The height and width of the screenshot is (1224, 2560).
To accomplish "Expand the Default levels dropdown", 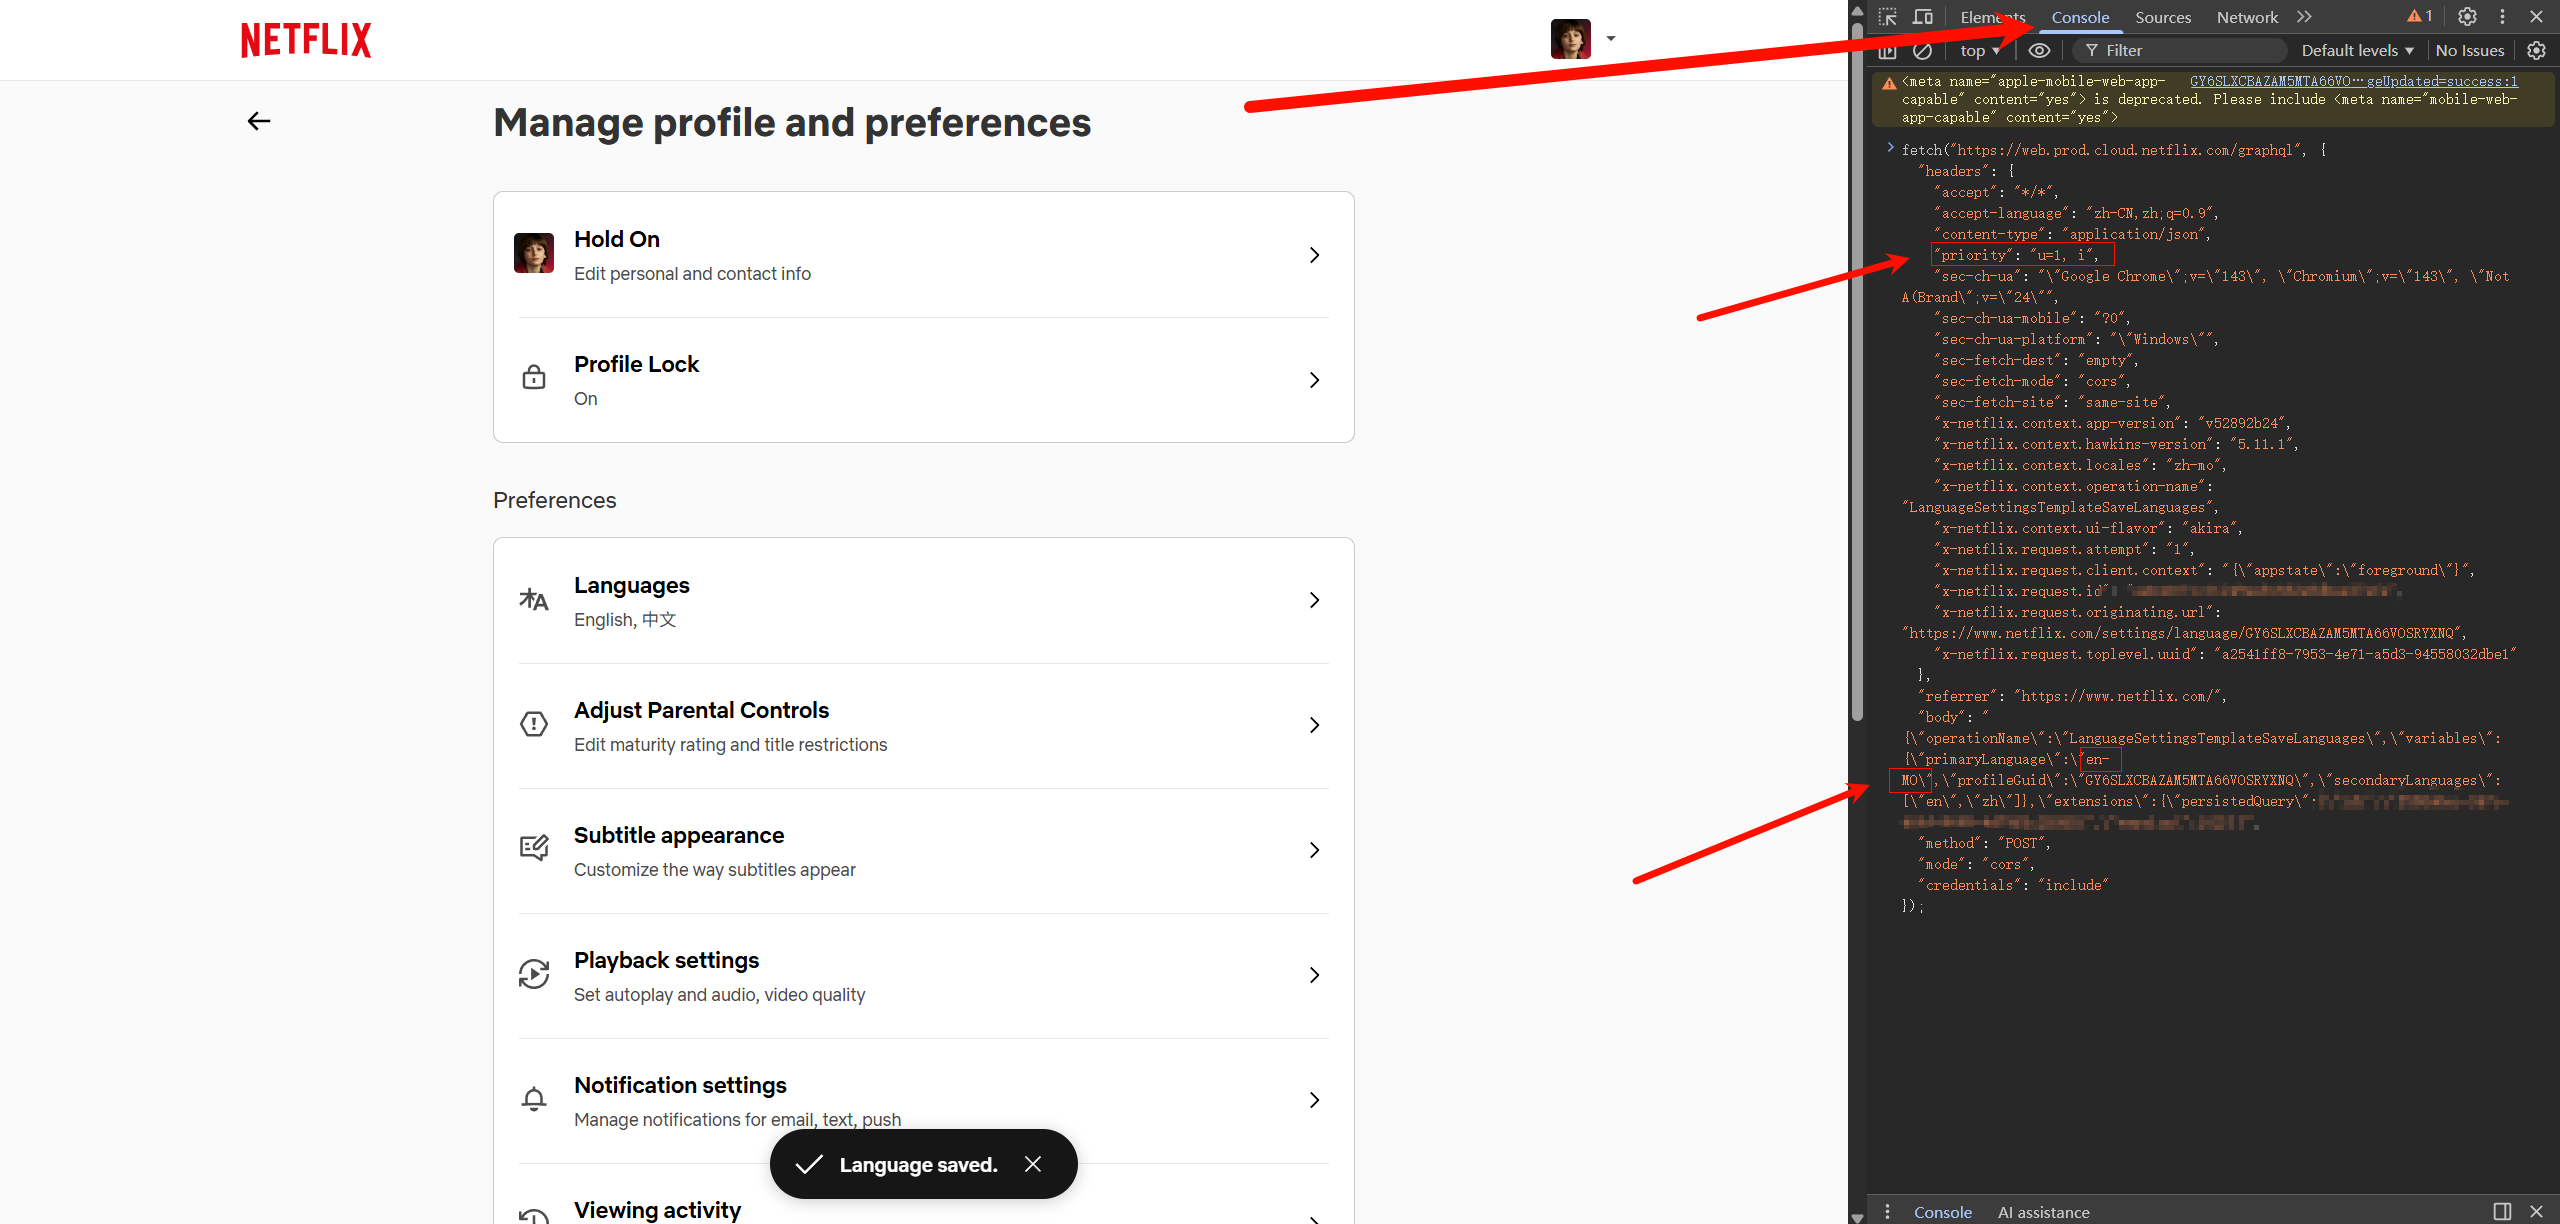I will pos(2357,50).
